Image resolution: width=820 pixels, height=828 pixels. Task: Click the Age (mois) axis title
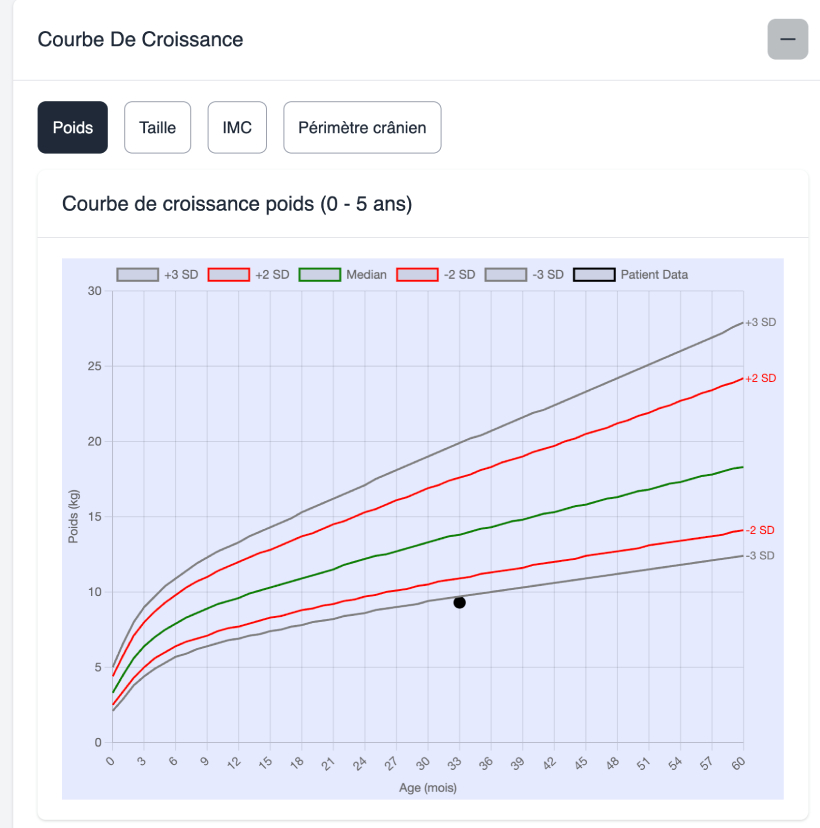pos(427,788)
